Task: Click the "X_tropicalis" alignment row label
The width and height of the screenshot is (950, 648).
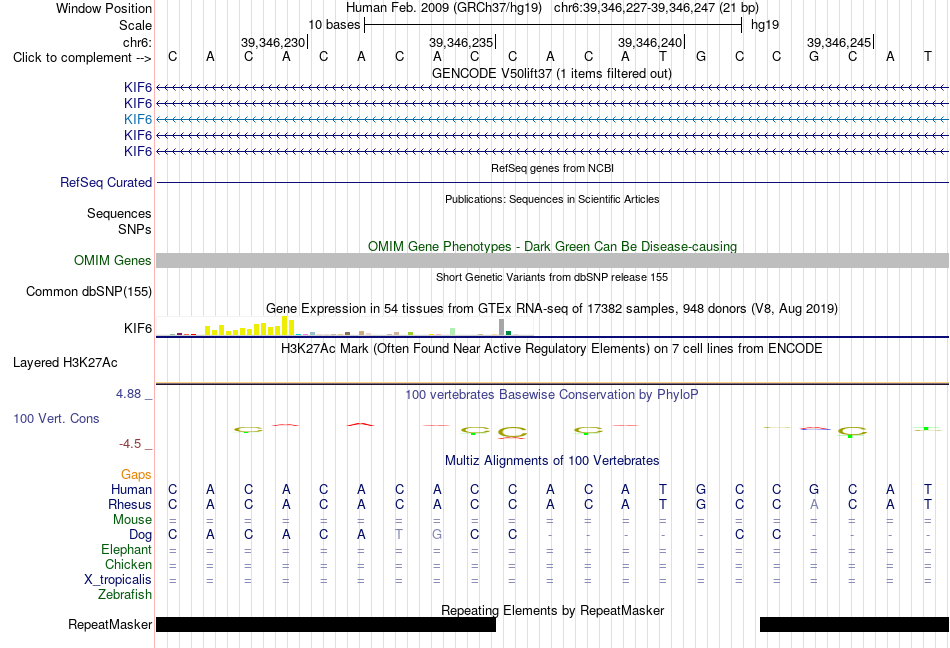Action: coord(118,580)
